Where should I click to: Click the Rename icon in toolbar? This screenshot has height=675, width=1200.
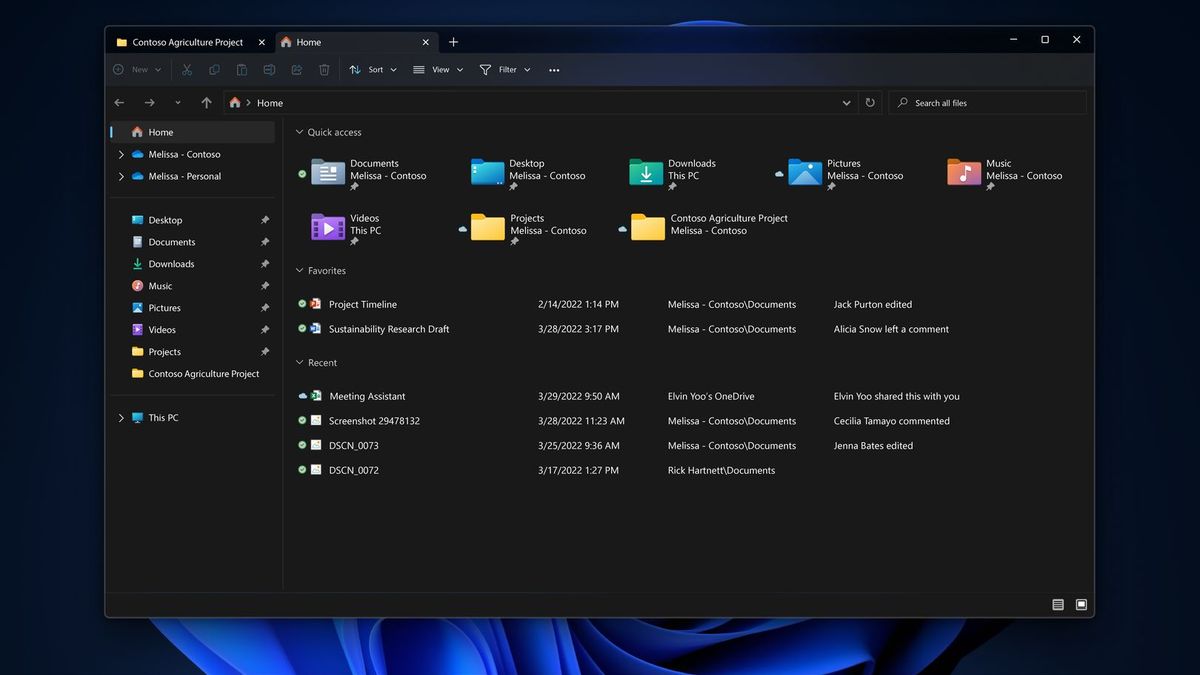(x=269, y=70)
